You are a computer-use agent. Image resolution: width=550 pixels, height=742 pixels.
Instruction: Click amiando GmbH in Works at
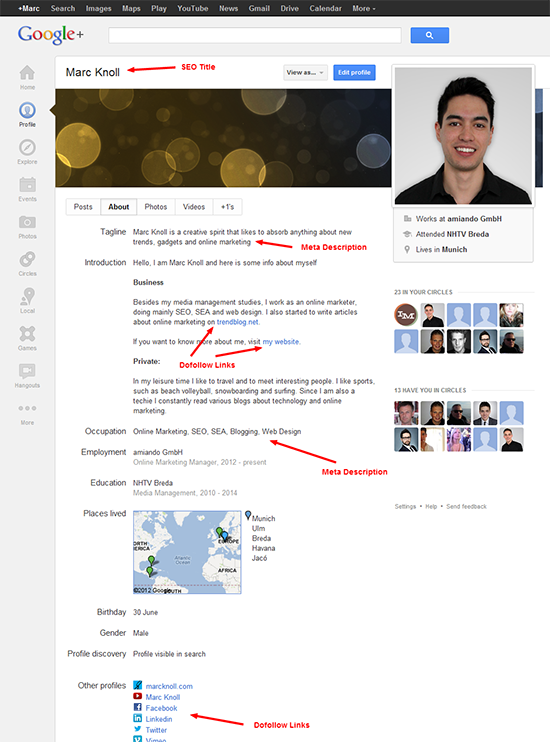474,219
